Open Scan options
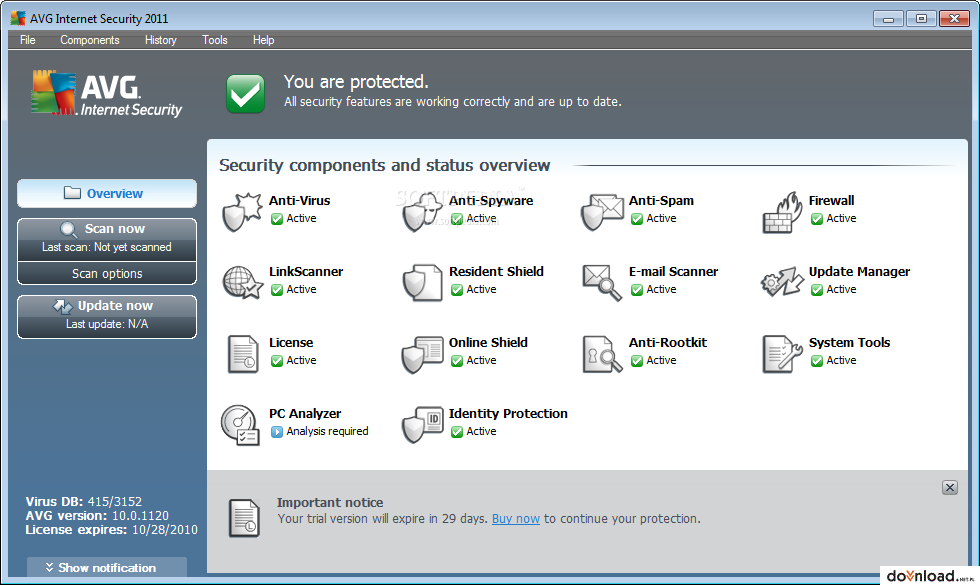The image size is (980, 585). [107, 274]
